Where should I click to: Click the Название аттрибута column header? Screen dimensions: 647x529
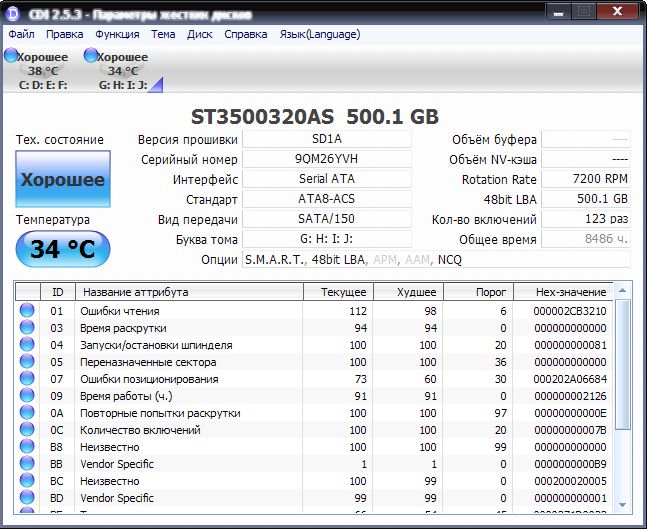click(x=189, y=292)
